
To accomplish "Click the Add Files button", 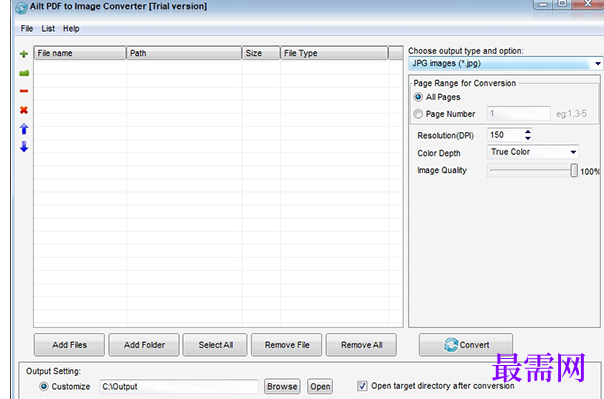I will [x=69, y=345].
